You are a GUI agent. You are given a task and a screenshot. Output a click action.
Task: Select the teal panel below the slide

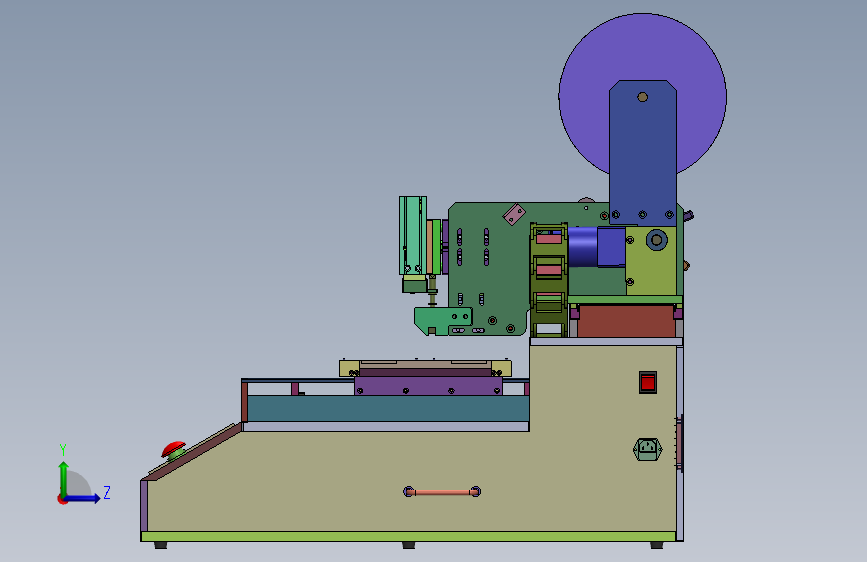(x=388, y=408)
